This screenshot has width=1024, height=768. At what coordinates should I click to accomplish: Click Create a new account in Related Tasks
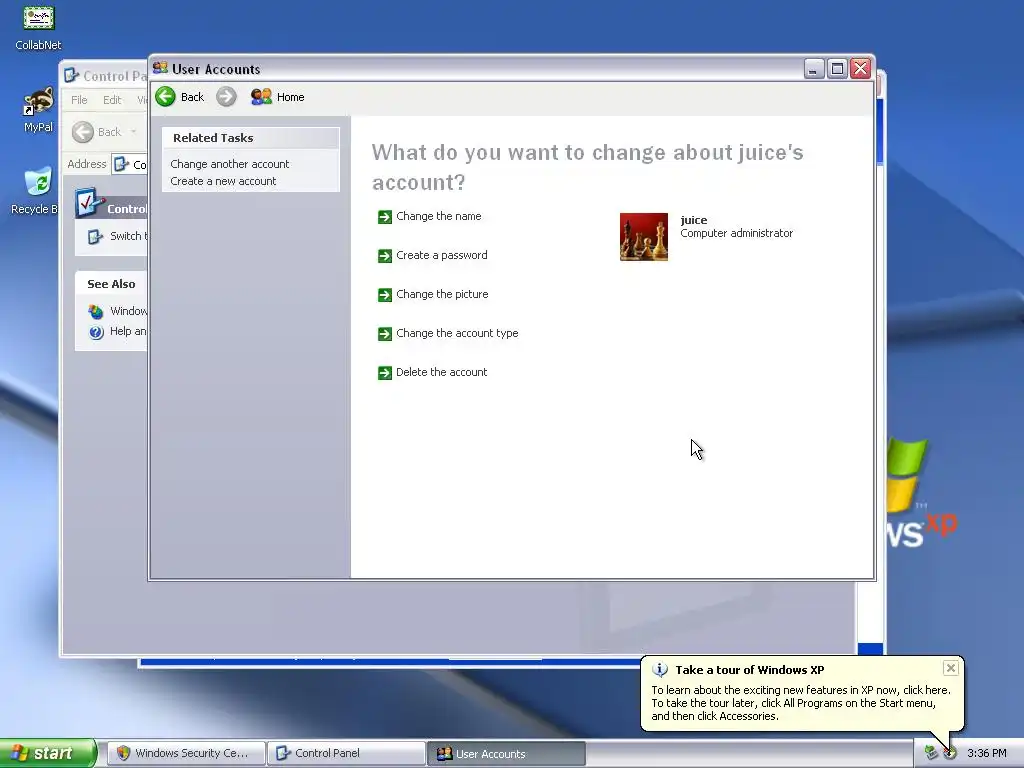pyautogui.click(x=223, y=181)
